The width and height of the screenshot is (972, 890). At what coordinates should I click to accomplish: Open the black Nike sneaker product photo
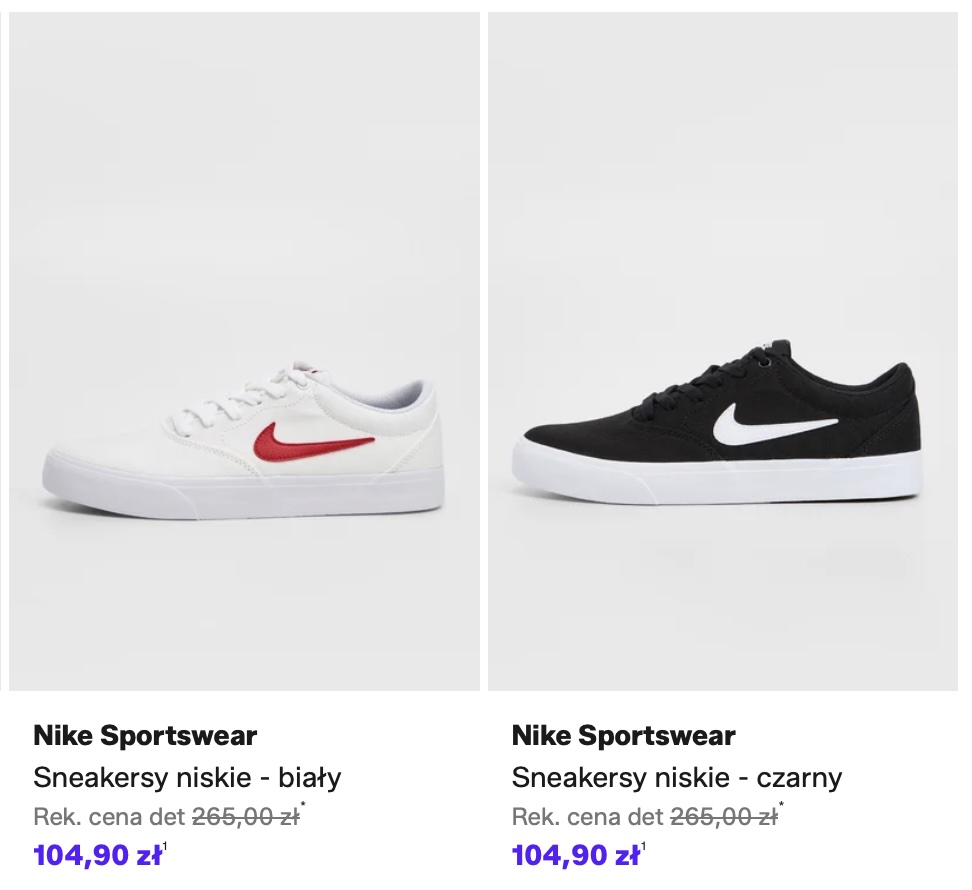(722, 350)
